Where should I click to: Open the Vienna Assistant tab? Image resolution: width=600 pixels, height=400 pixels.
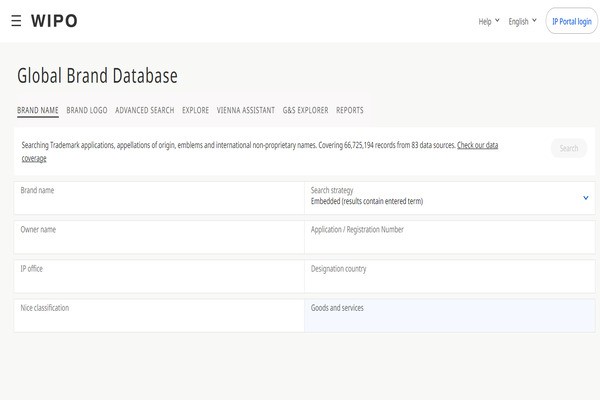[246, 110]
